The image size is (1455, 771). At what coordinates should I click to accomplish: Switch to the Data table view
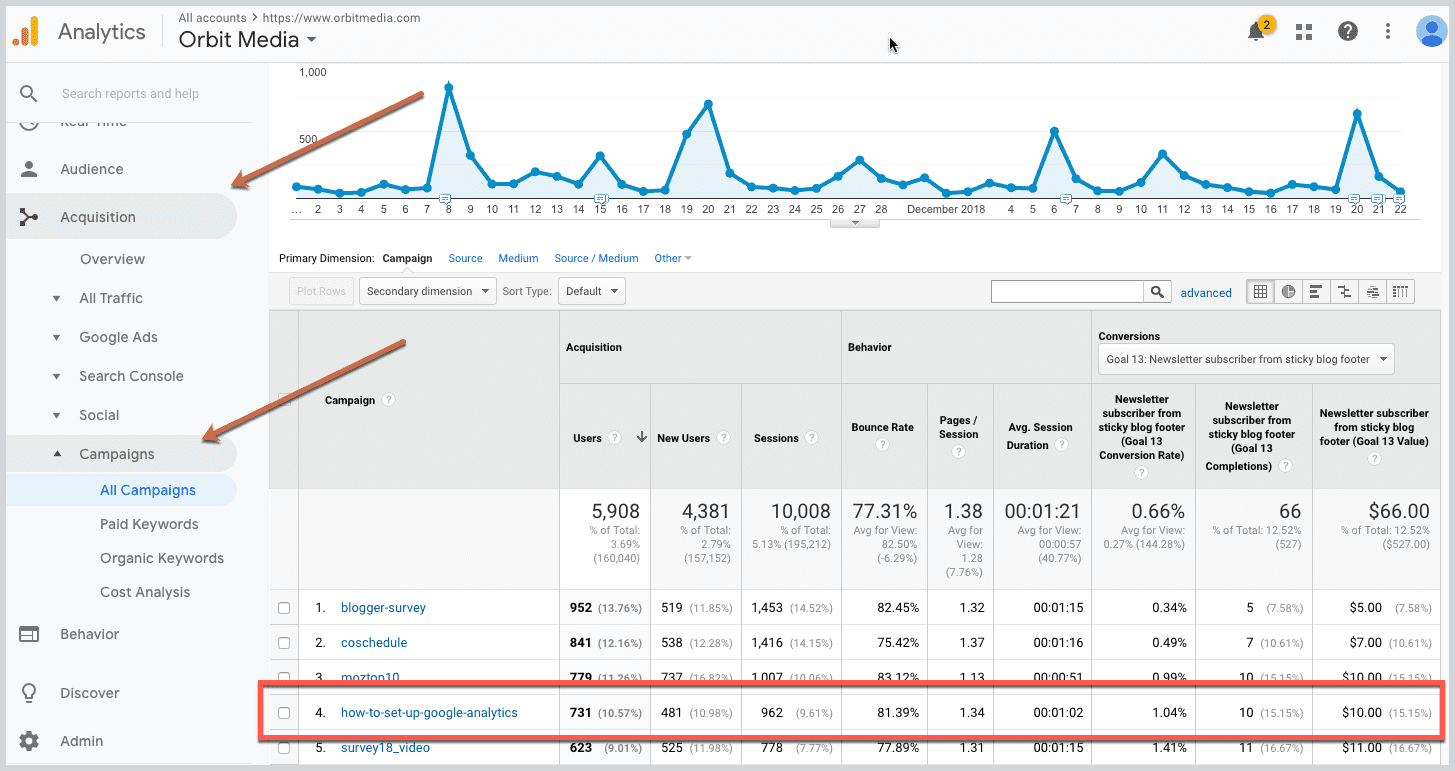[1260, 292]
